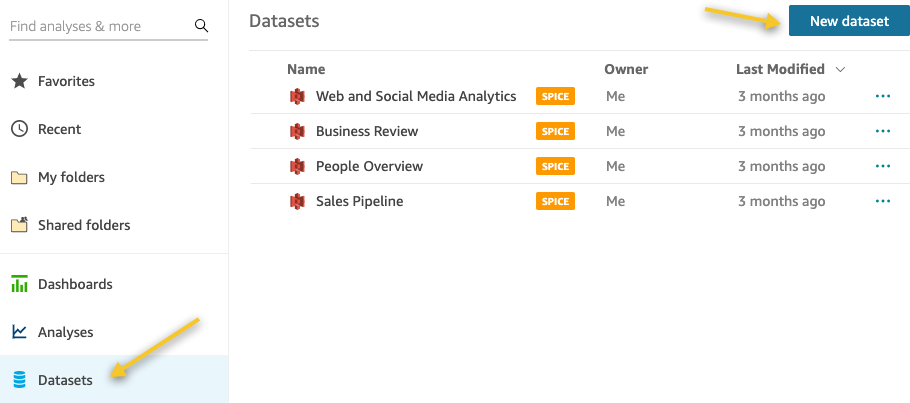This screenshot has height=403, width=910.
Task: Open options menu for Sales Pipeline
Action: coord(883,201)
